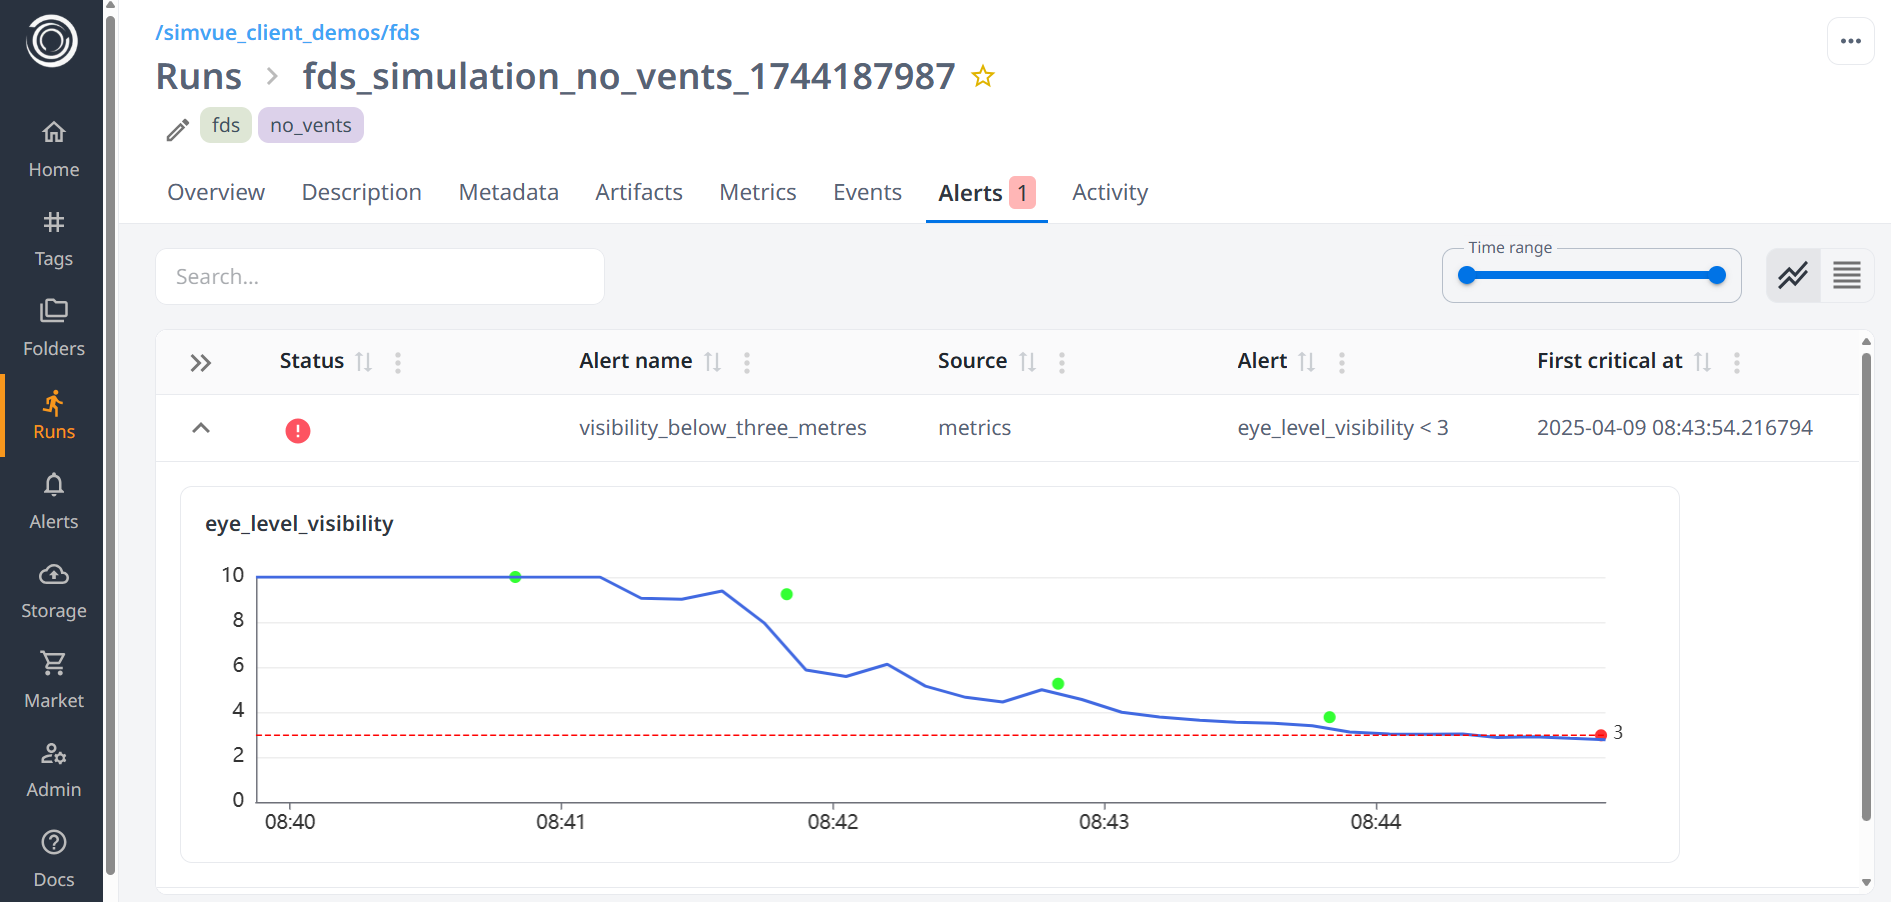Collapse the visibility_below_three_metres alert row
Image resolution: width=1891 pixels, height=902 pixels.
click(x=201, y=428)
